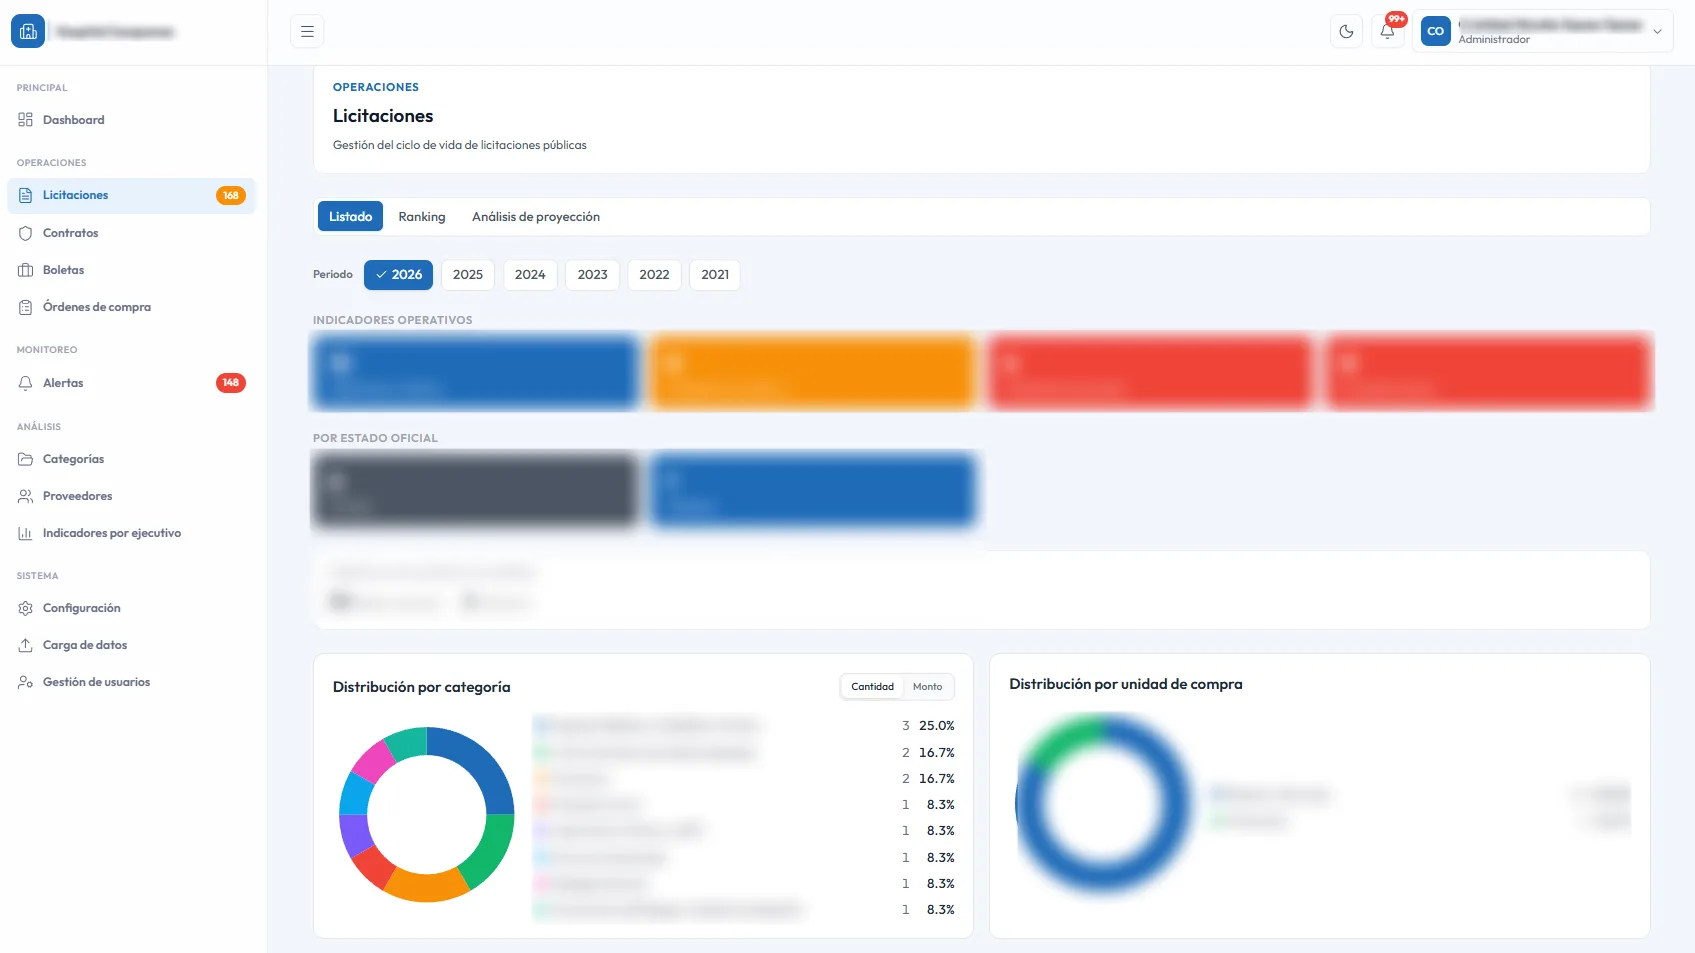Open Carga de datos upload icon
Screen dimensions: 1695x953
[25, 644]
